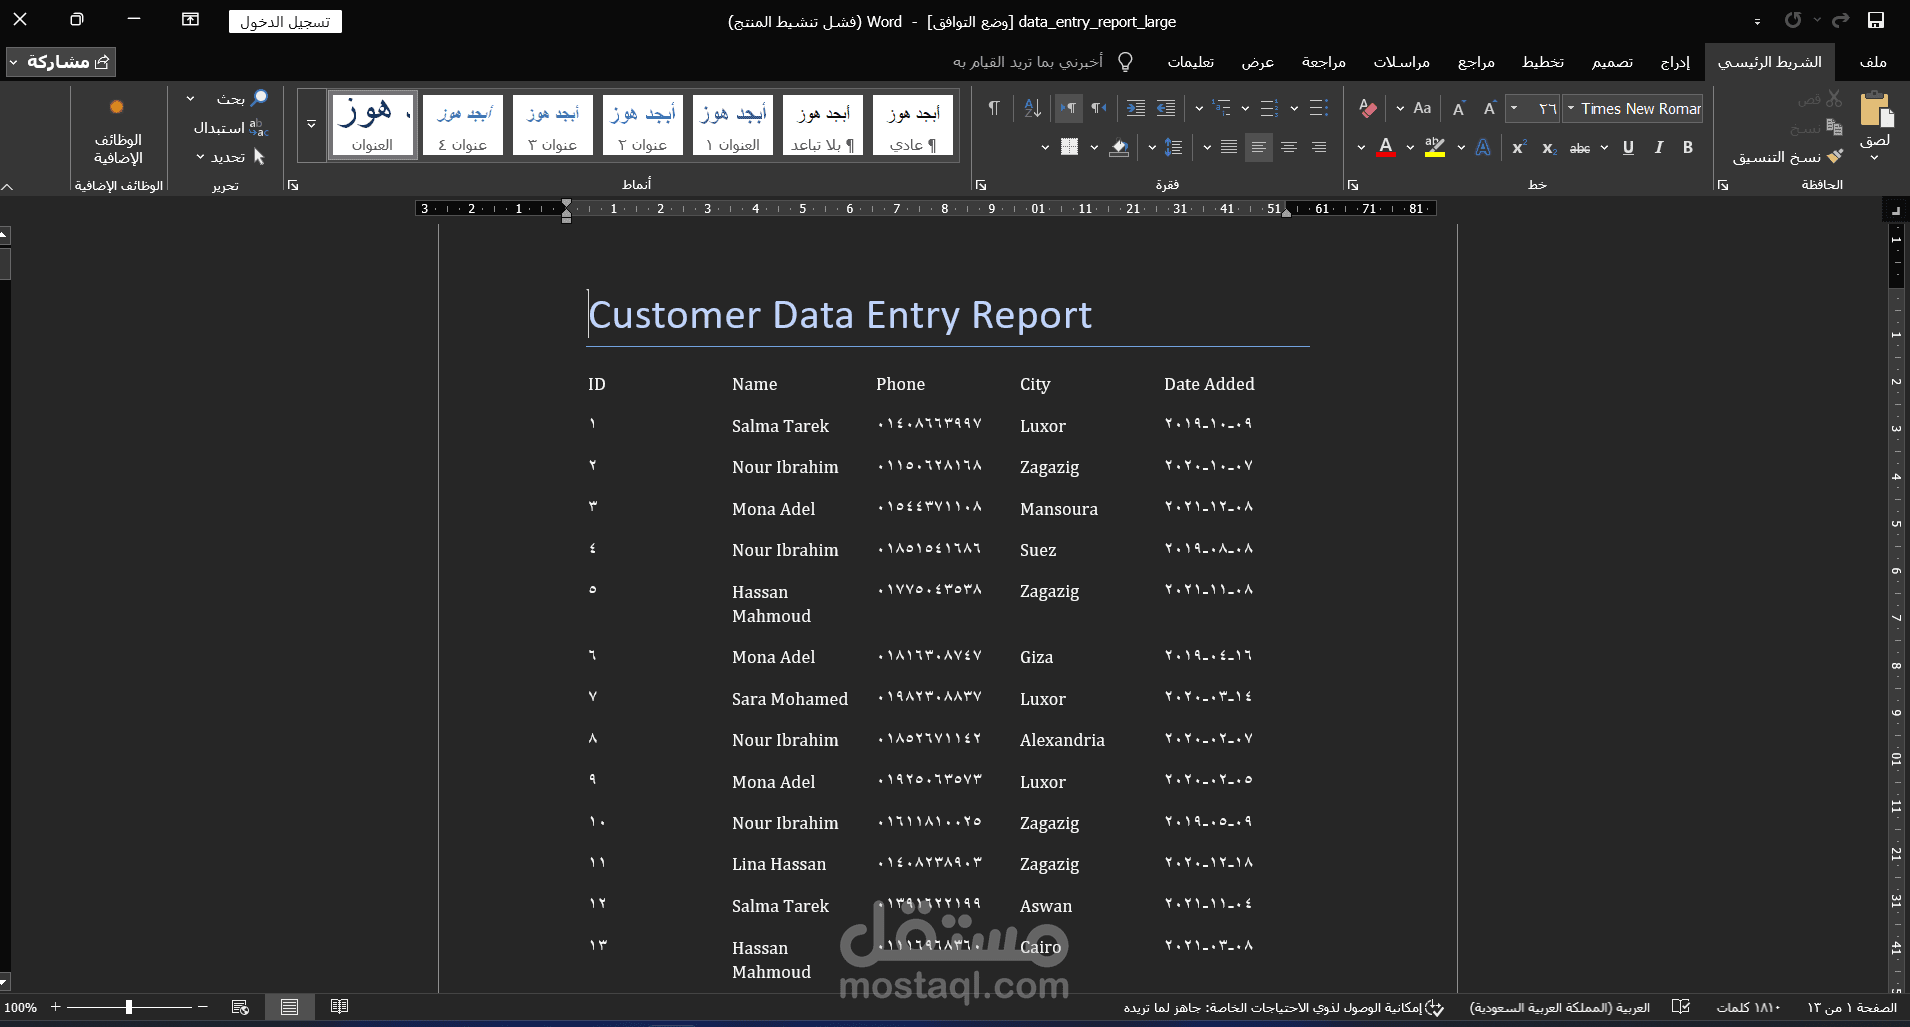Toggle show paragraph marks ¶
The image size is (1910, 1027).
(x=993, y=108)
